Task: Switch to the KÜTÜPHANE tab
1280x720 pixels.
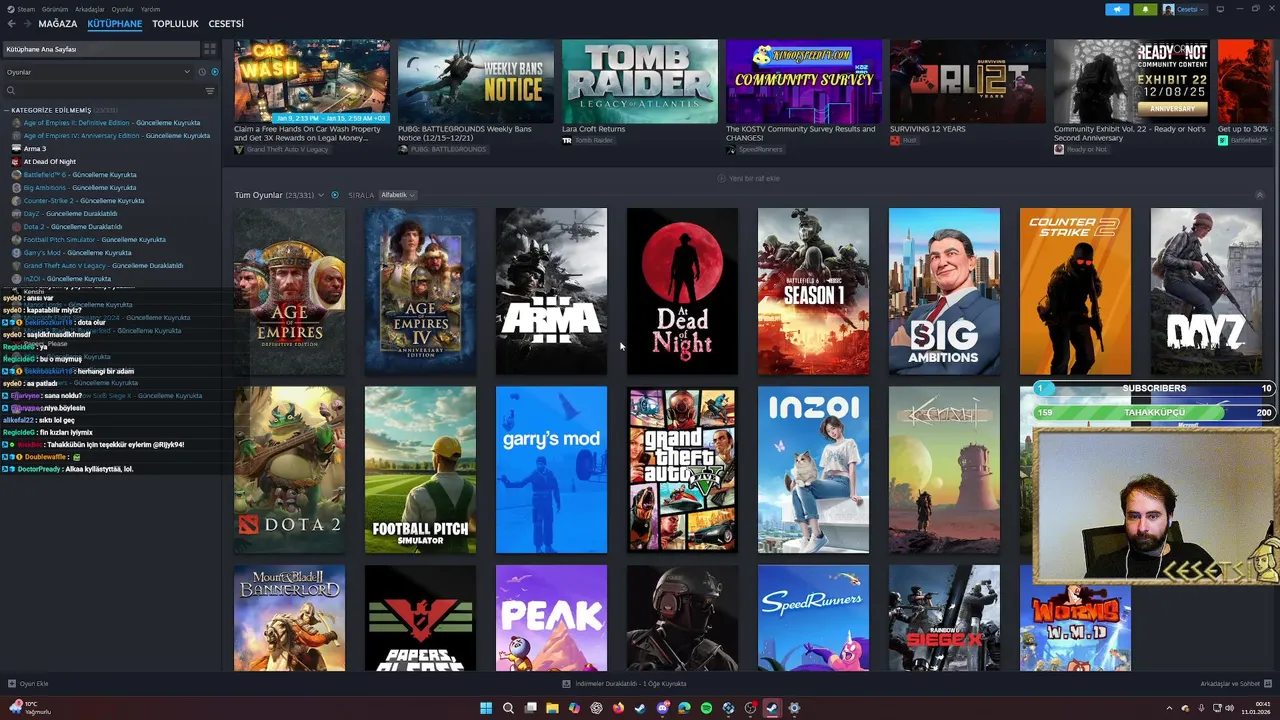Action: (x=115, y=23)
